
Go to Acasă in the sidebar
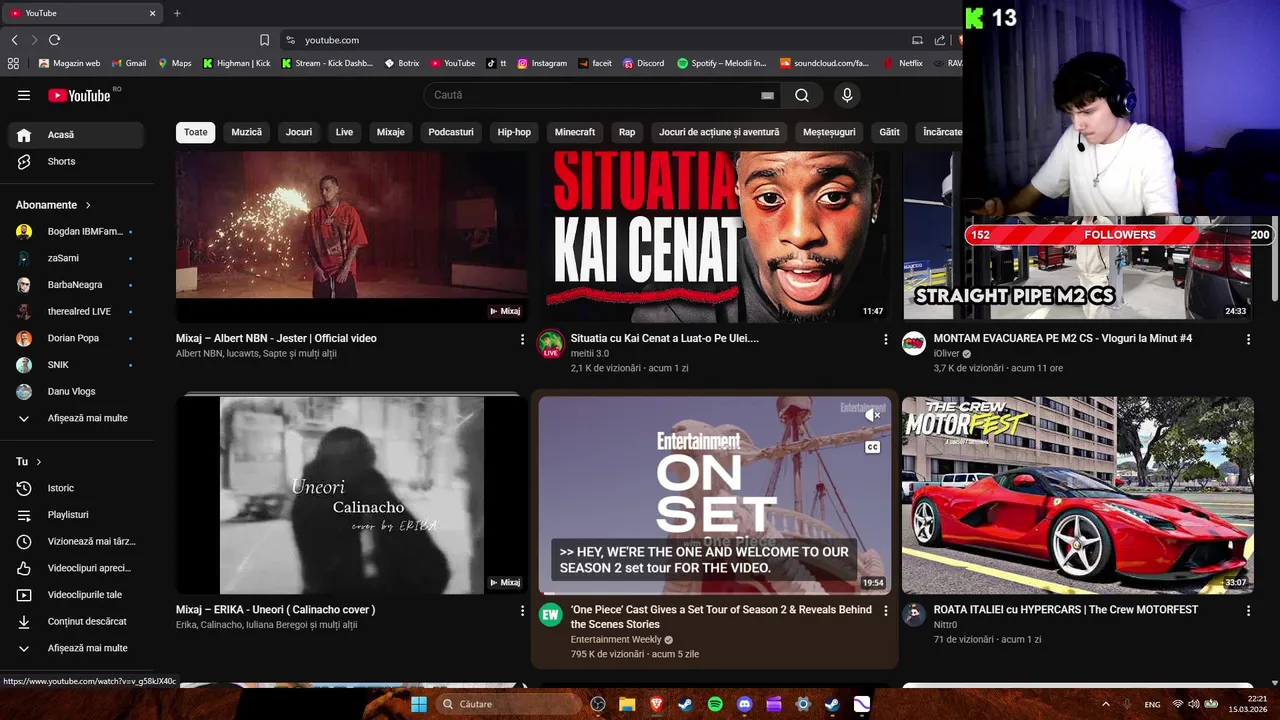(x=76, y=135)
